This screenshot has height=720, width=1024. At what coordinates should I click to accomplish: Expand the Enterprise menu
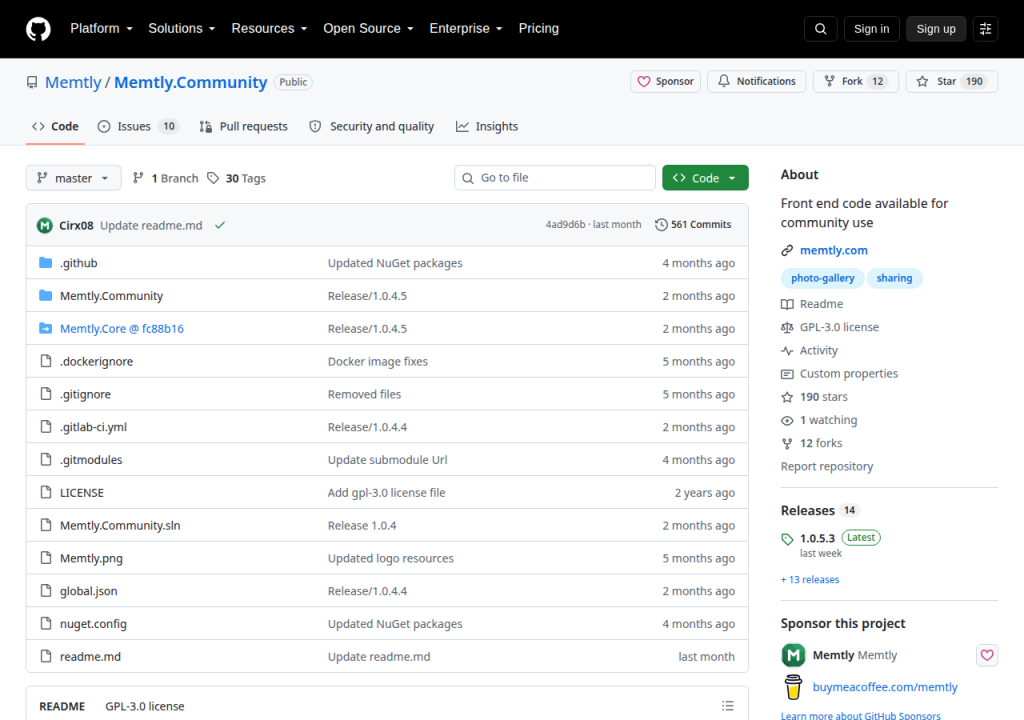pyautogui.click(x=466, y=28)
